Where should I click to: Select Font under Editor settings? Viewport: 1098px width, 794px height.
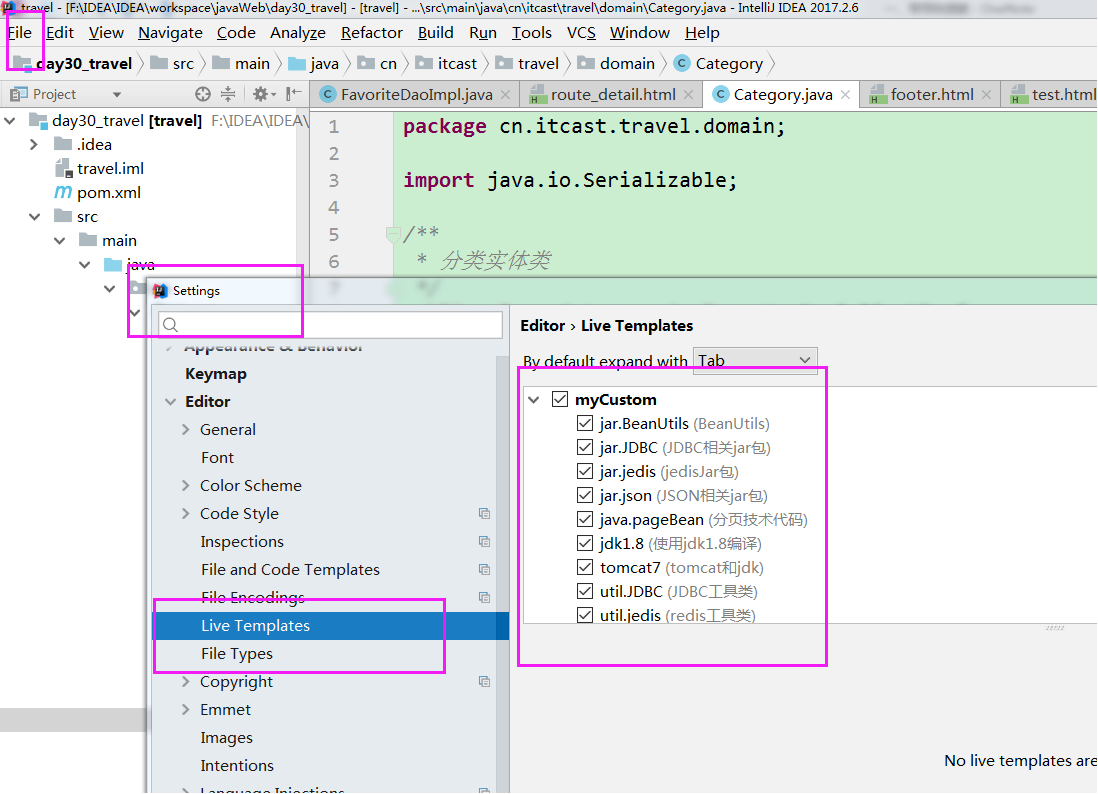(x=217, y=457)
